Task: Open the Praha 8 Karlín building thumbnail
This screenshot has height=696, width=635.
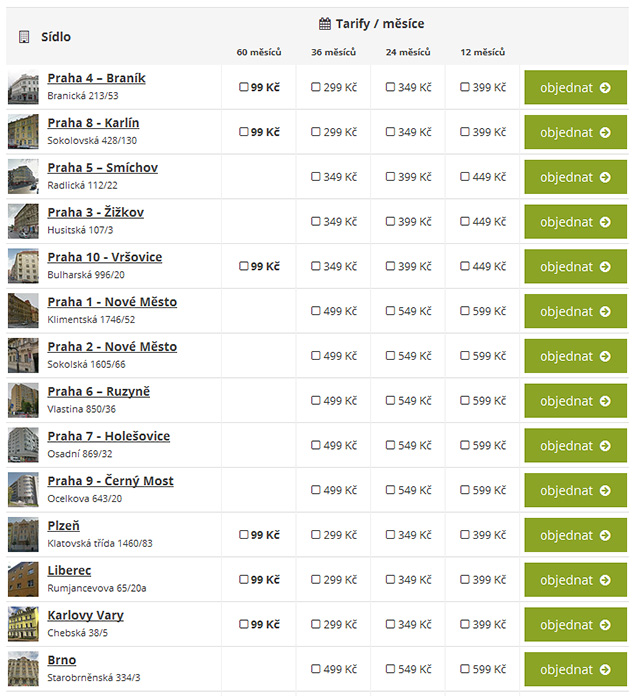Action: (23, 132)
